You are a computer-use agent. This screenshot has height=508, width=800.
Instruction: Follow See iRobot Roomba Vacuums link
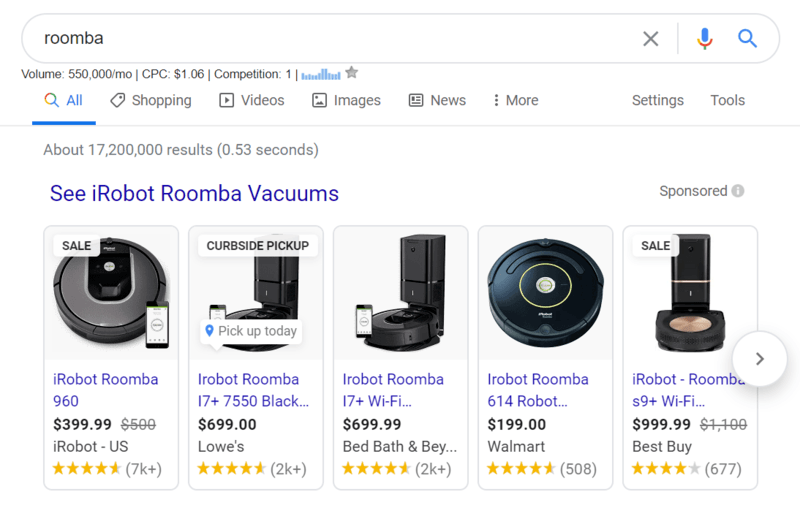pos(194,194)
